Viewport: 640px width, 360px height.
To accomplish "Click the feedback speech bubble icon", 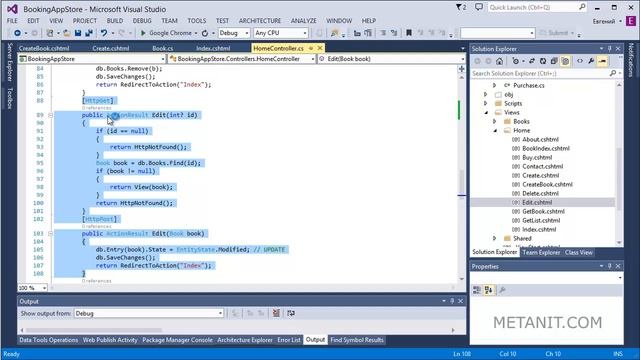I will [479, 7].
